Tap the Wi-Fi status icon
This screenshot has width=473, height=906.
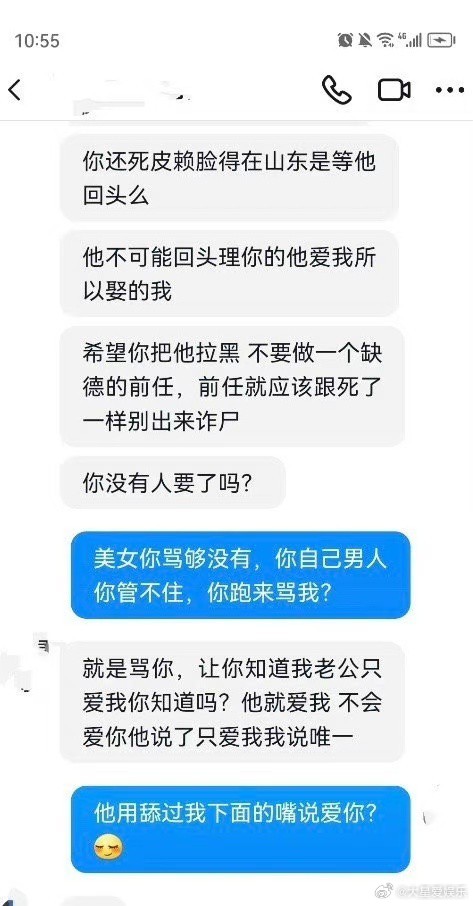[x=385, y=40]
